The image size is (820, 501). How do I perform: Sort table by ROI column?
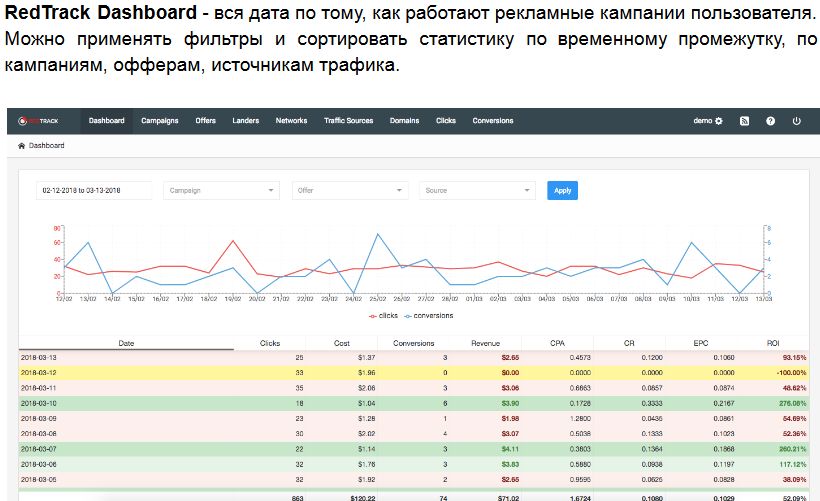click(773, 343)
